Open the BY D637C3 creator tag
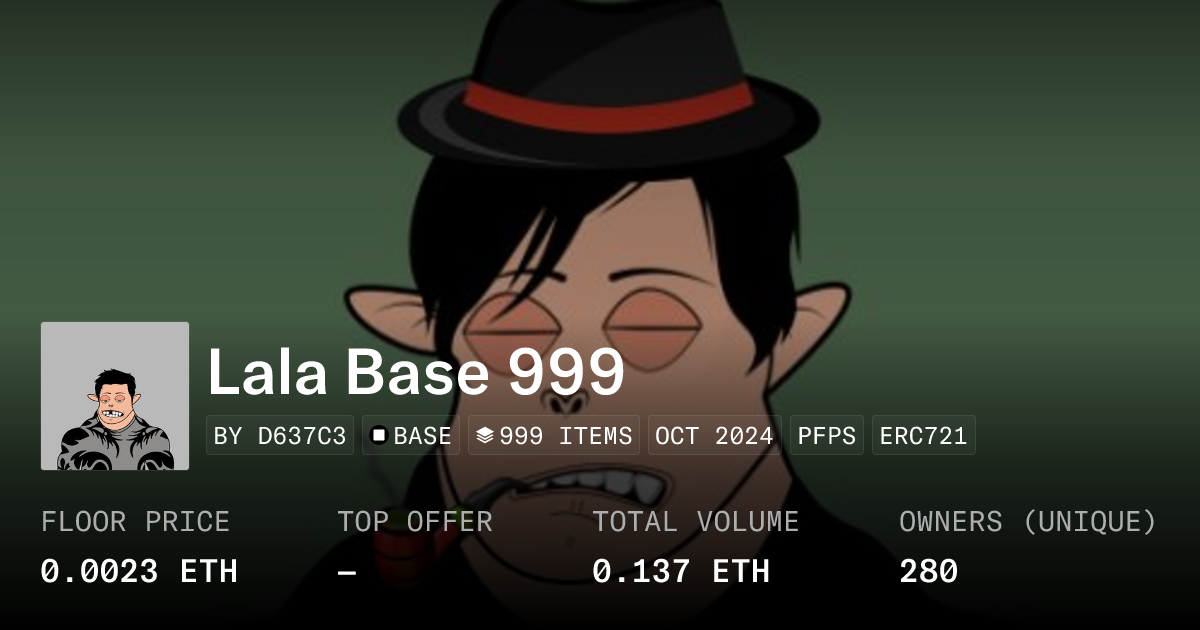The height and width of the screenshot is (630, 1200). 280,436
